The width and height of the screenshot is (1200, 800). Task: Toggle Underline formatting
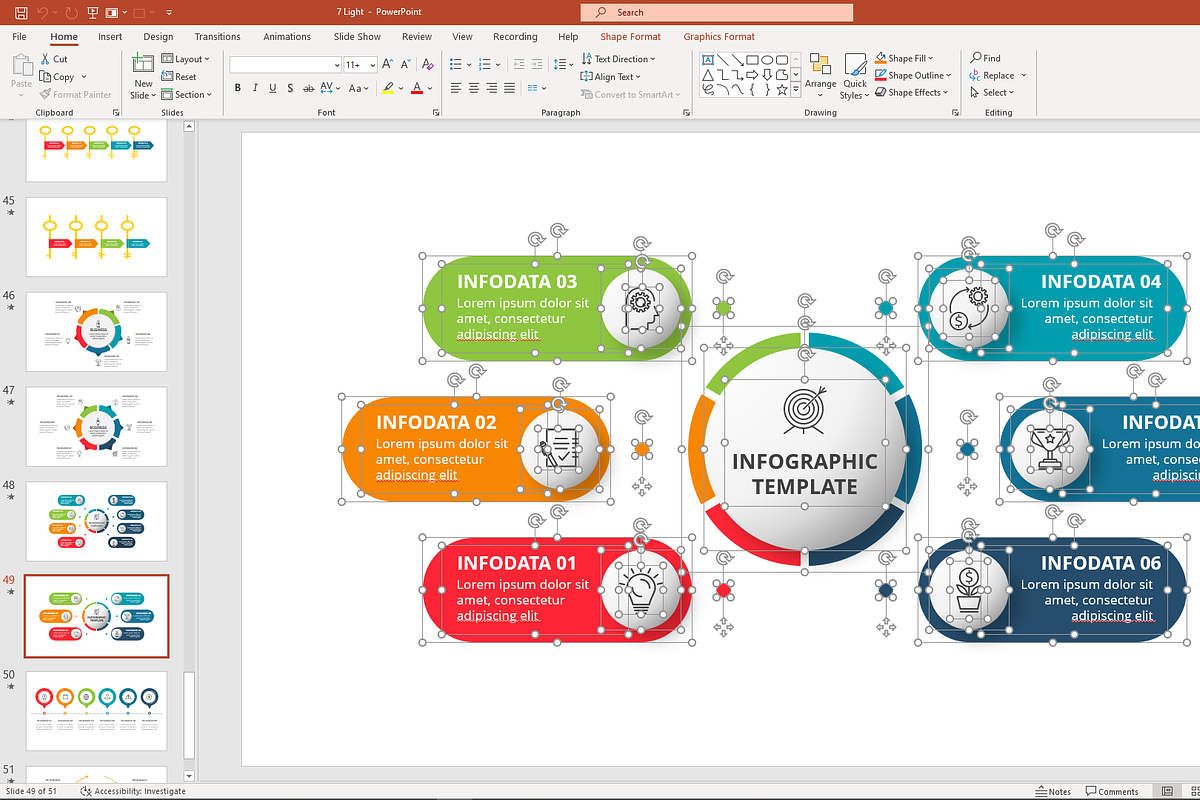coord(273,88)
